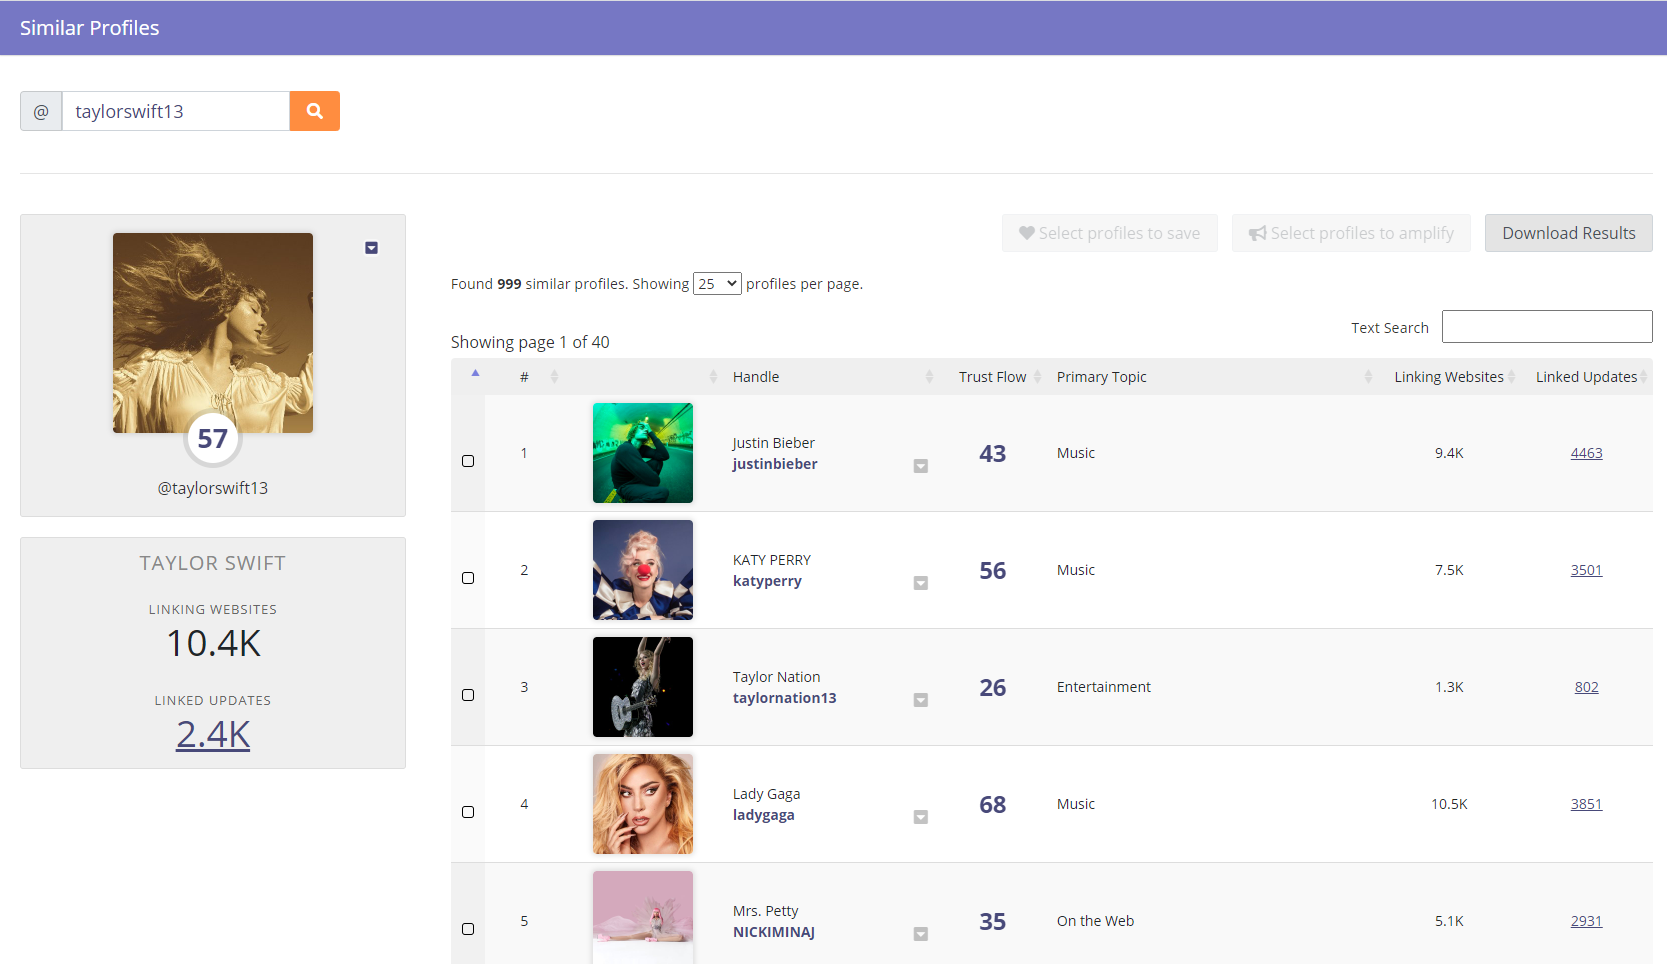Viewport: 1667px width, 964px height.
Task: Click the @taylorswift13 label under photo
Action: 213,488
